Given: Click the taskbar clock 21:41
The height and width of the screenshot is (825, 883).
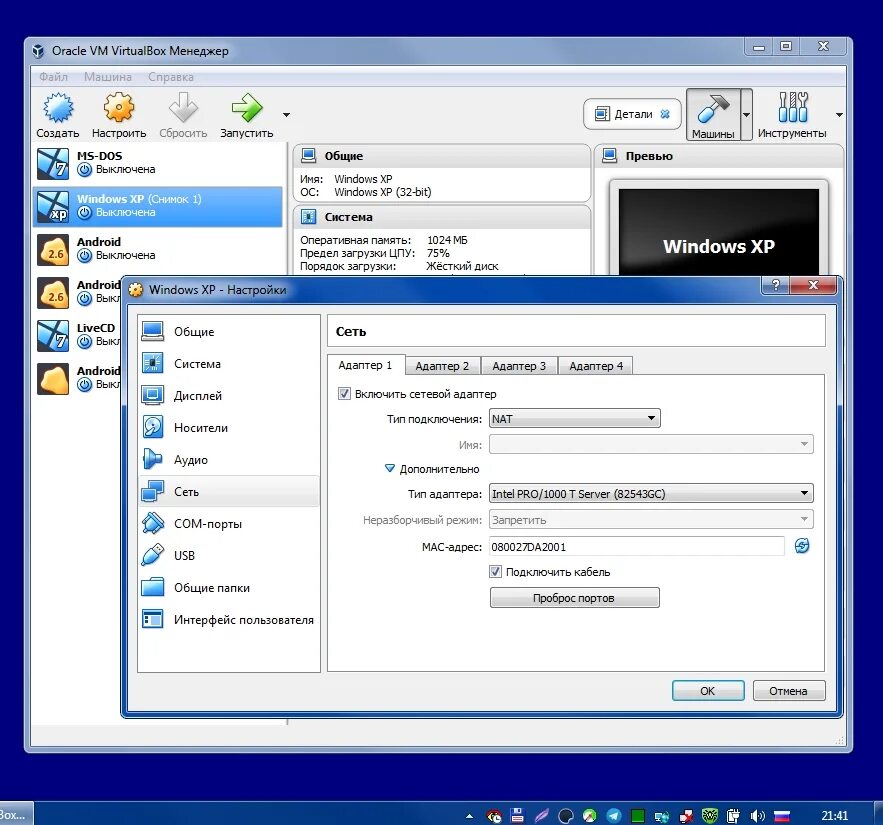Looking at the screenshot, I should pyautogui.click(x=834, y=815).
